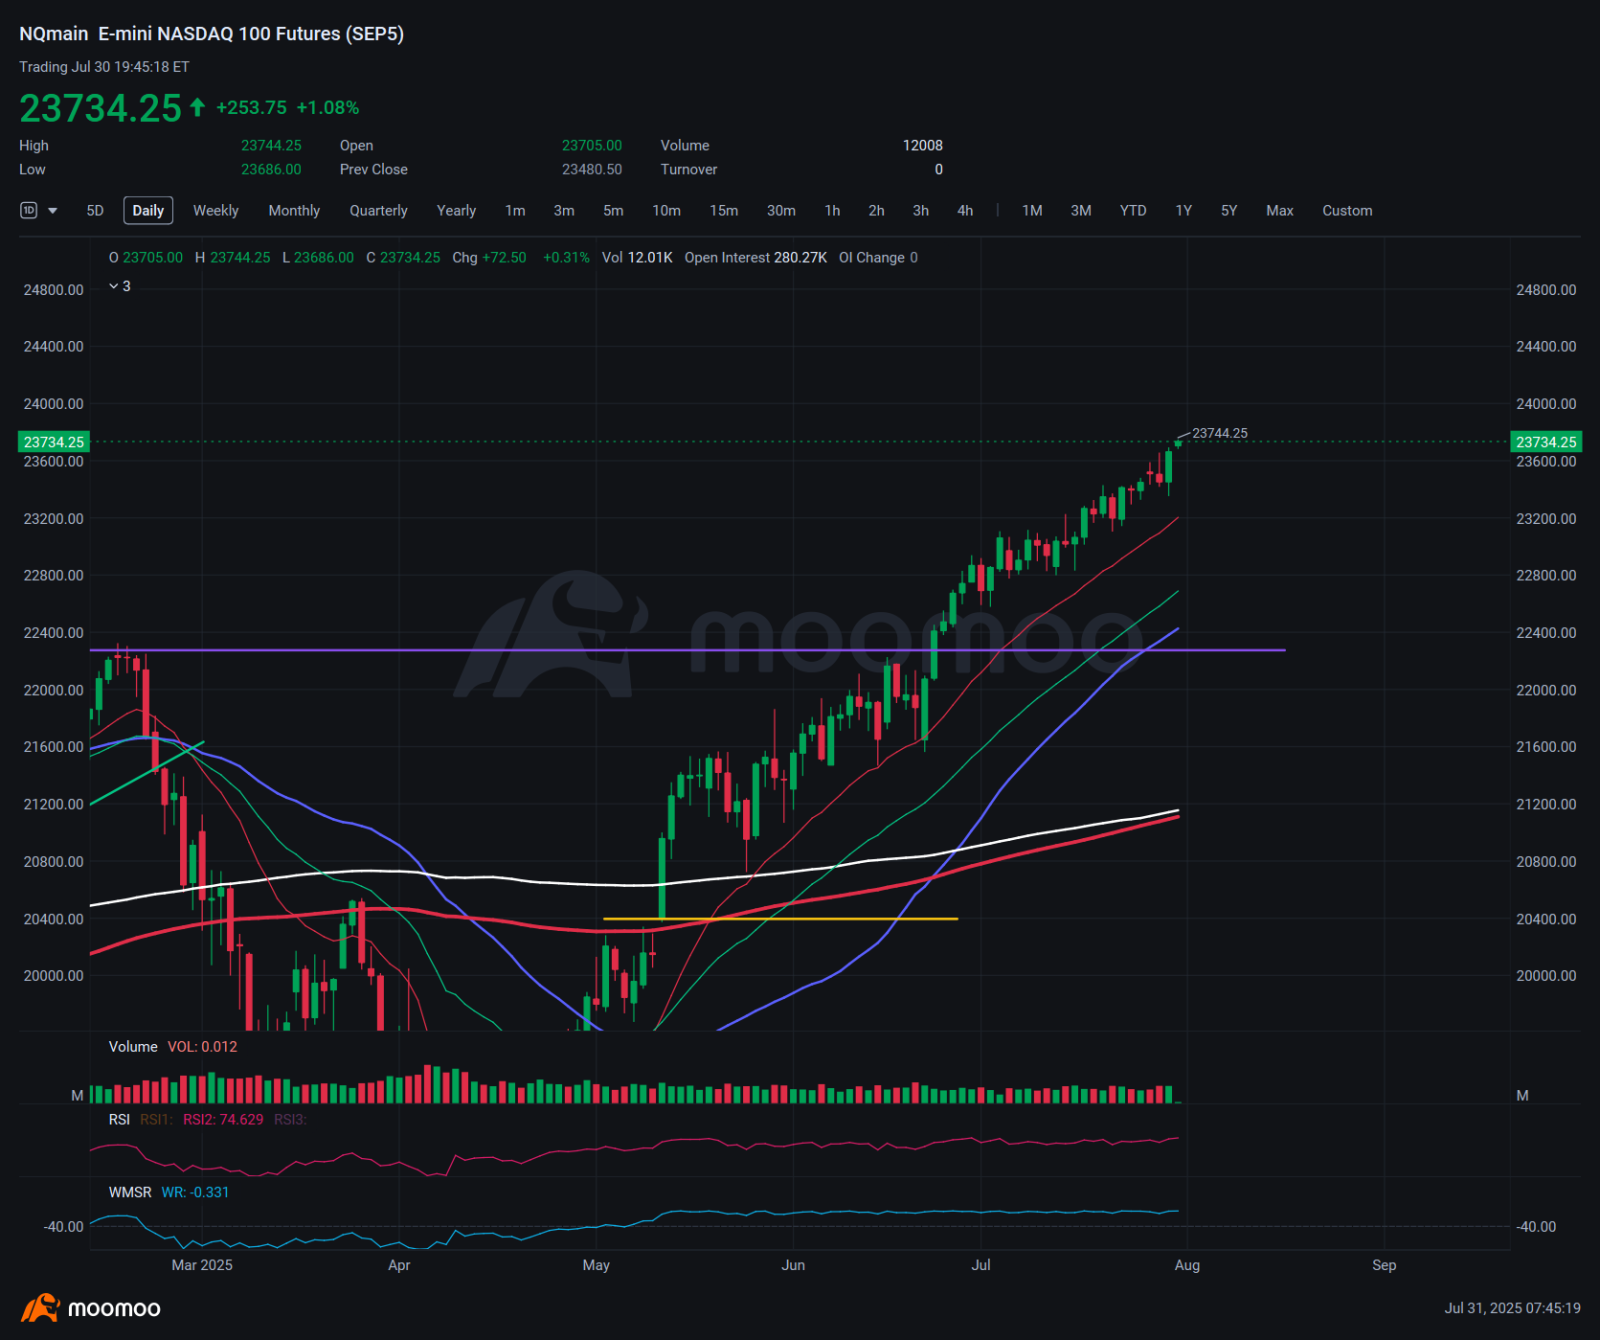The width and height of the screenshot is (1600, 1340).
Task: Click the Prev Close value 23480.50
Action: [x=592, y=169]
